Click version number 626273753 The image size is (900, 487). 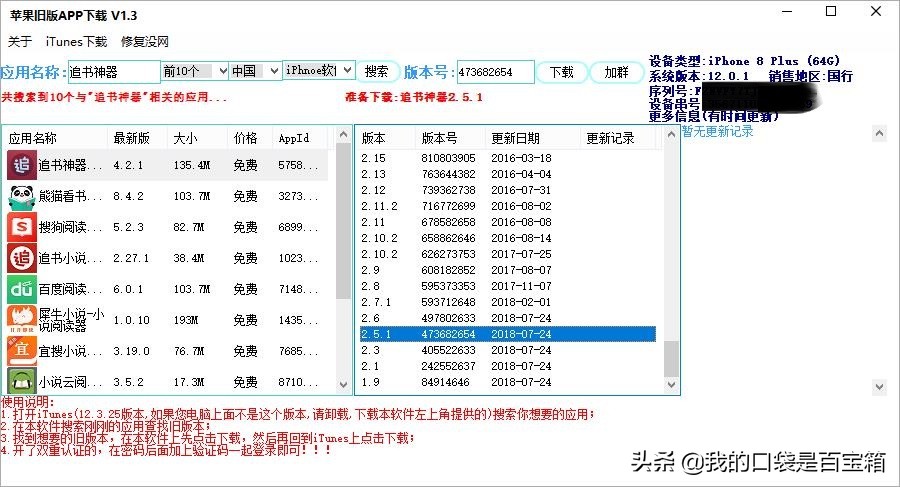[x=448, y=254]
